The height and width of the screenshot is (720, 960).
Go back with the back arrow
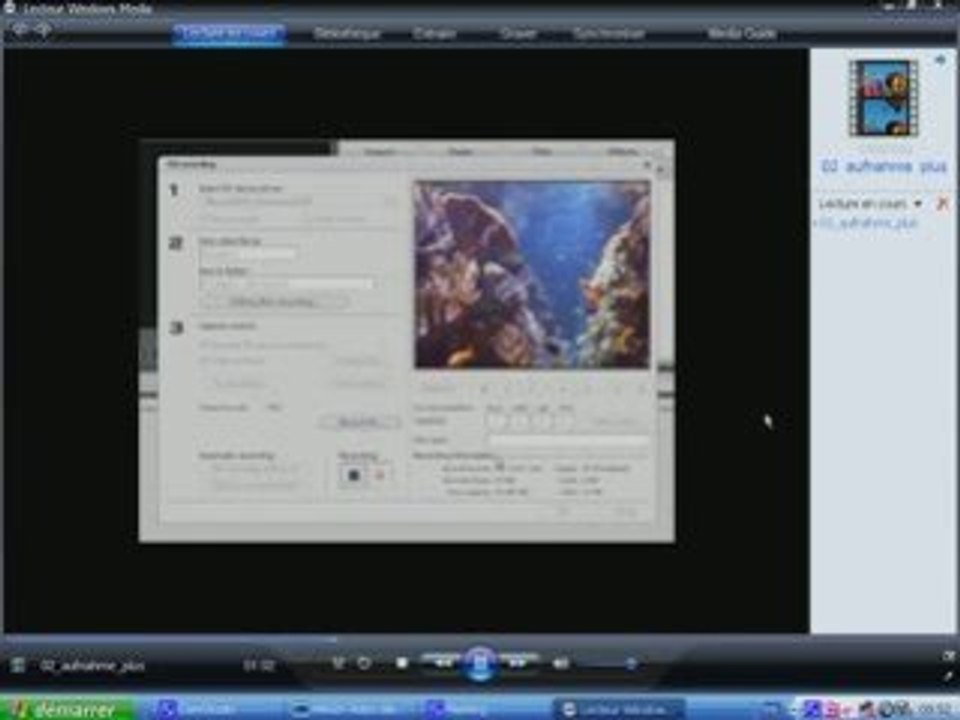click(x=20, y=29)
